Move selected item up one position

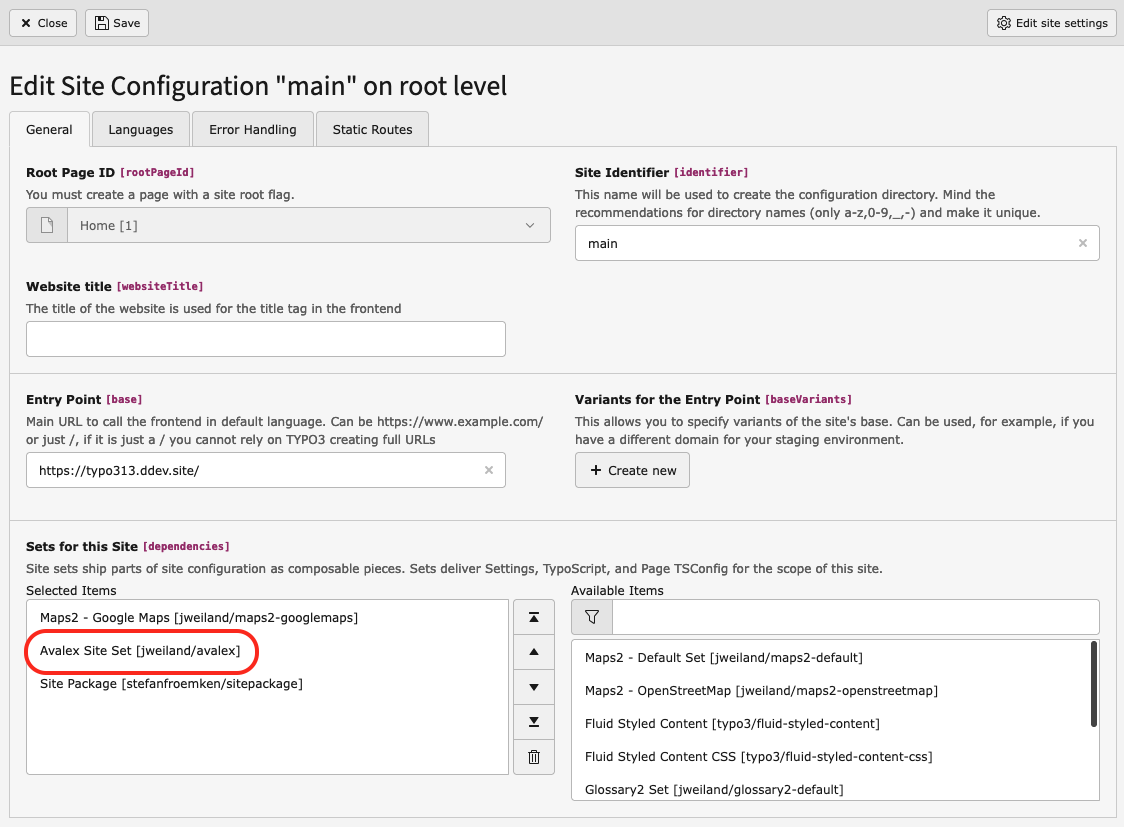click(x=534, y=652)
